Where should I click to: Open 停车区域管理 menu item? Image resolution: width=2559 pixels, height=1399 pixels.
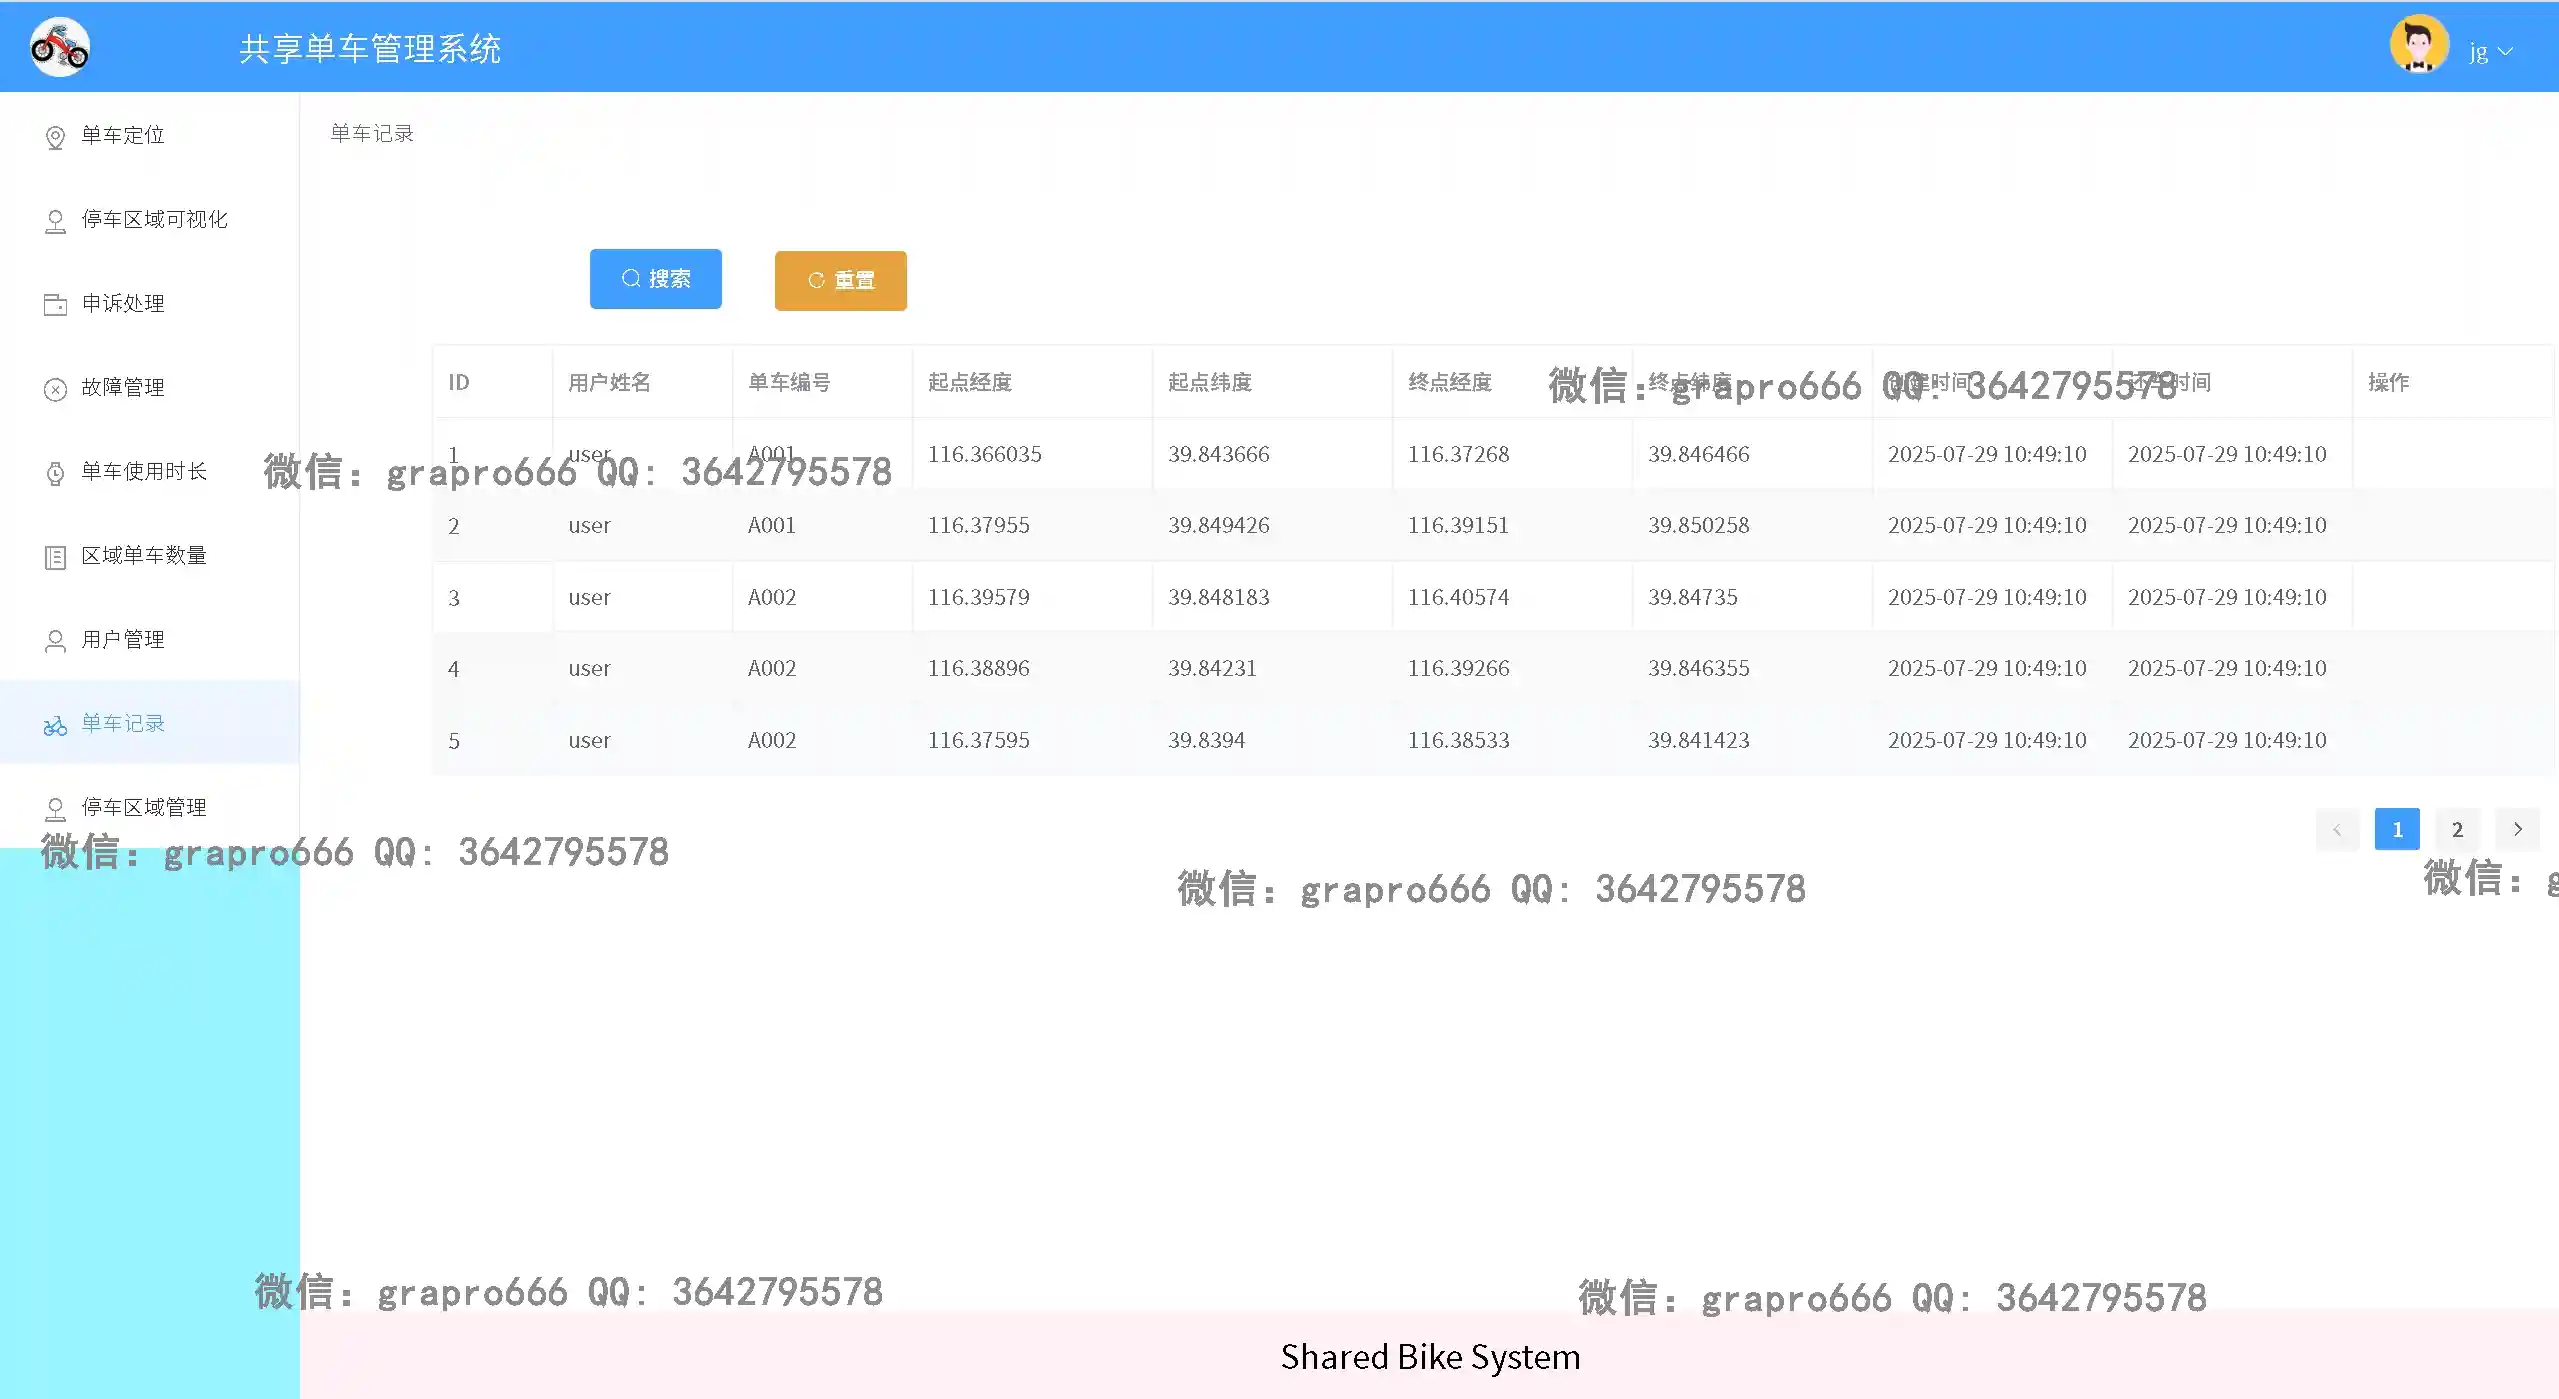point(143,807)
